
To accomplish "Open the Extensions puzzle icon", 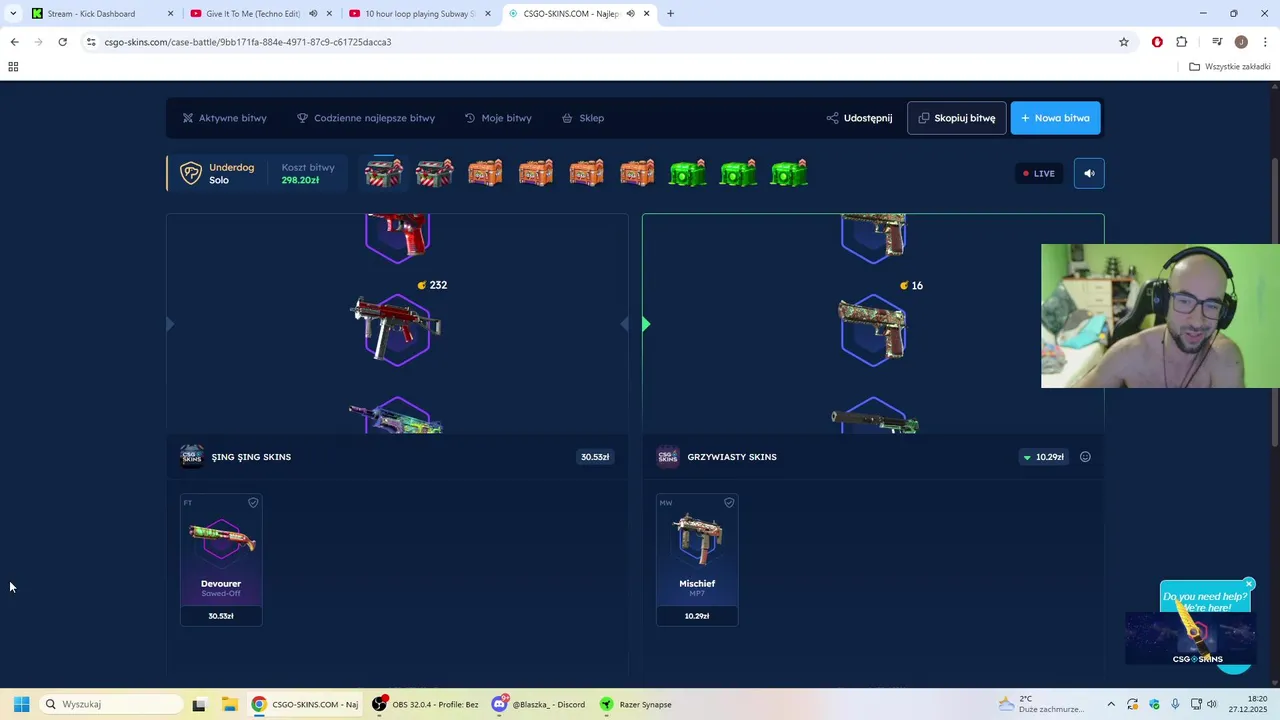I will pyautogui.click(x=1182, y=42).
